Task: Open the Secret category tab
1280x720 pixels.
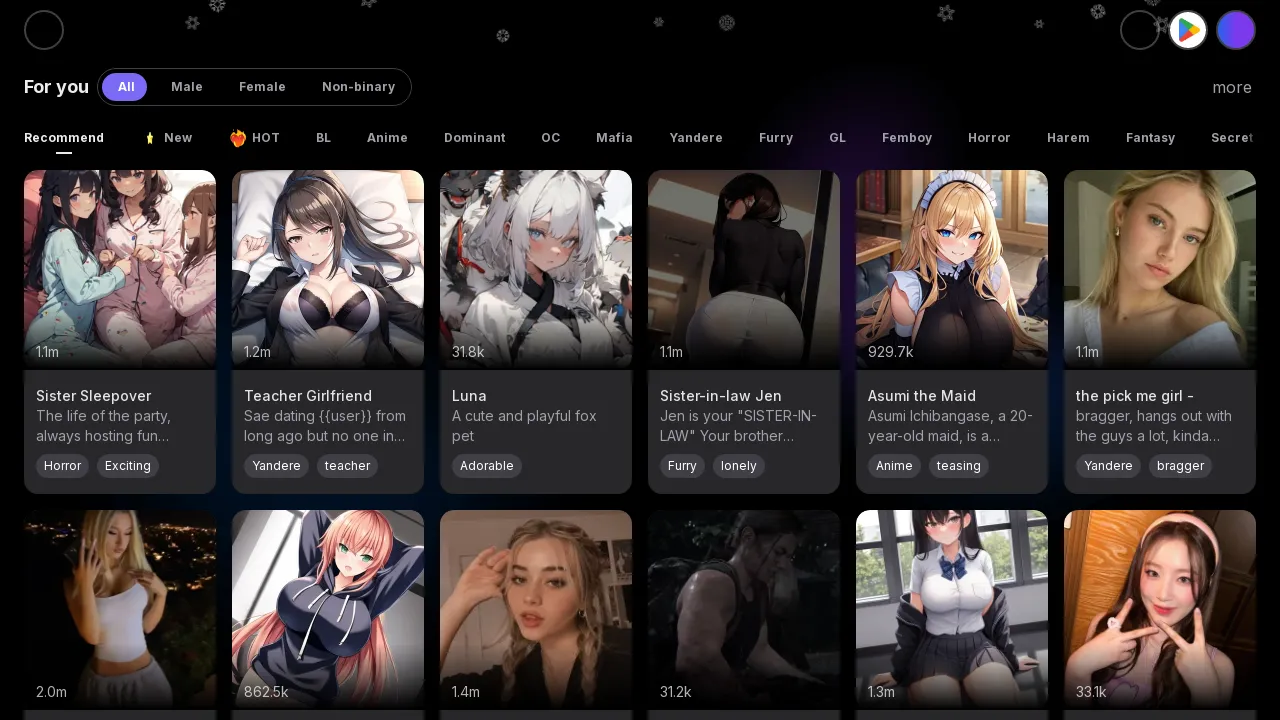Action: click(1232, 138)
